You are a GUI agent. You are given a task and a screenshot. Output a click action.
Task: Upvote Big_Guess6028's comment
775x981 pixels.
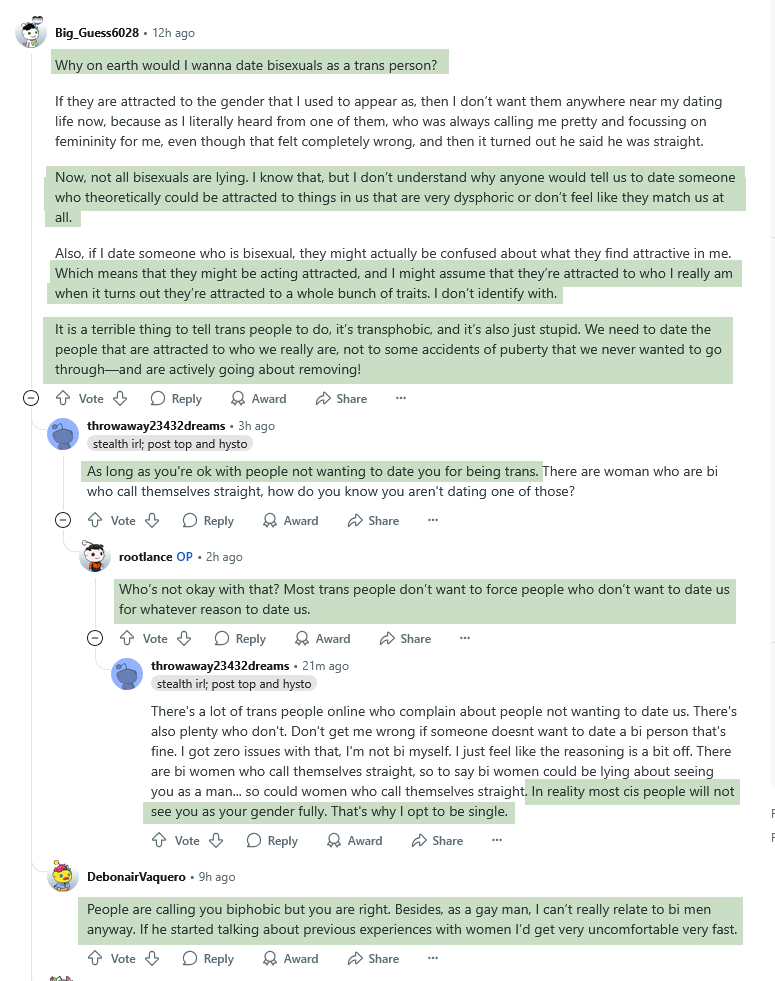62,398
